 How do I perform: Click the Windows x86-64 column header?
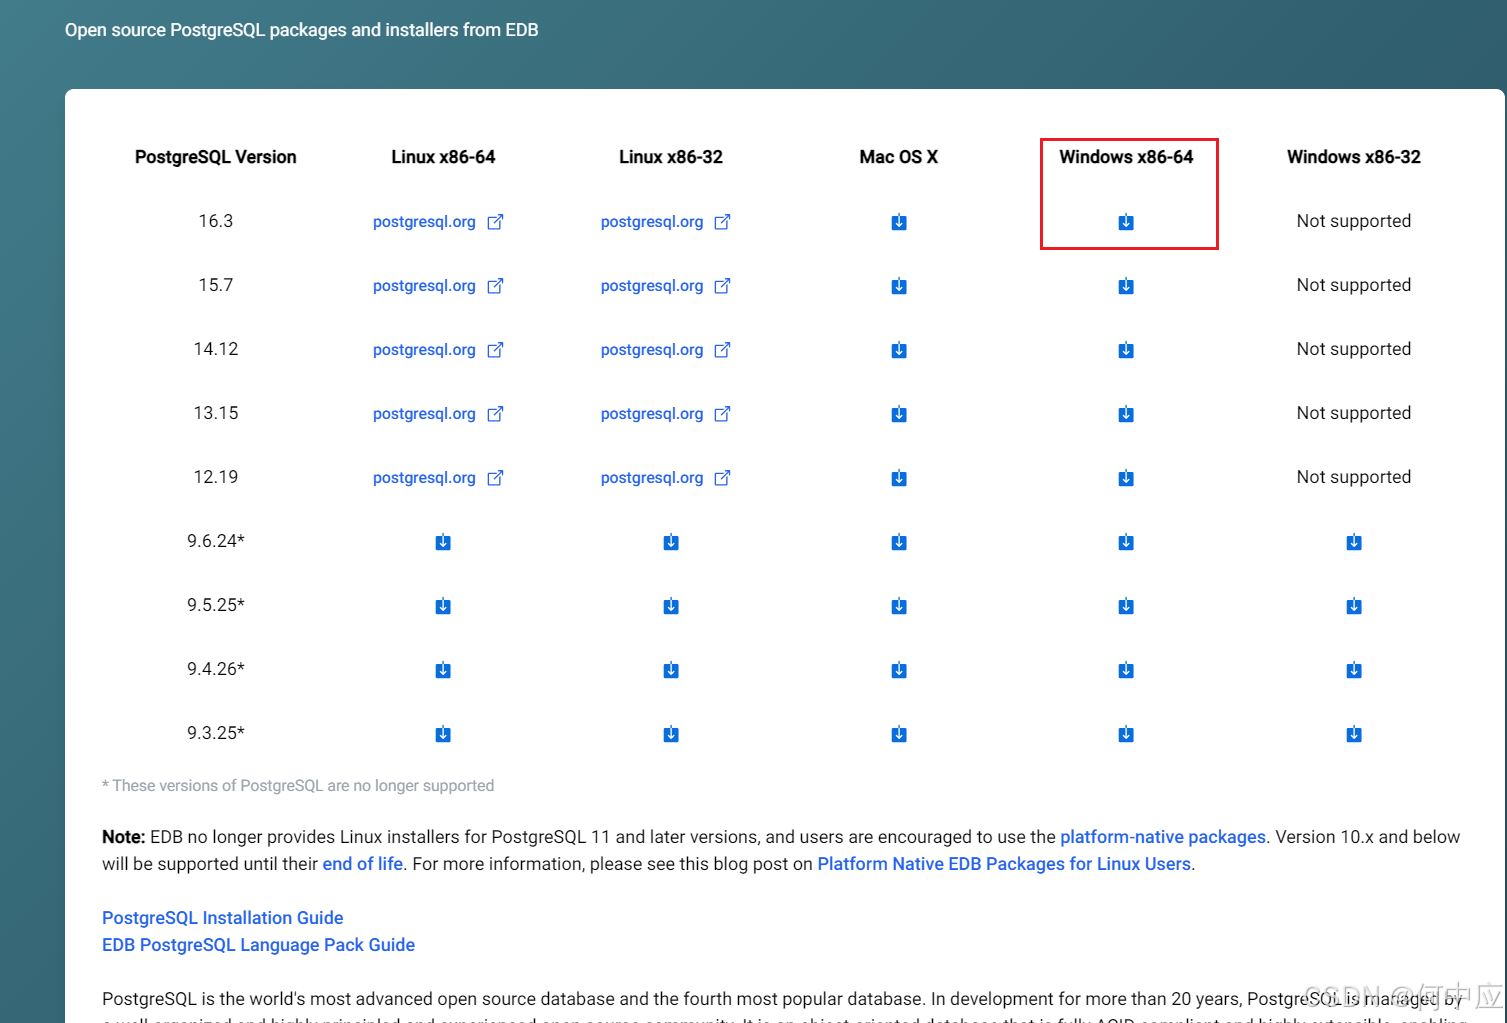[x=1126, y=157]
